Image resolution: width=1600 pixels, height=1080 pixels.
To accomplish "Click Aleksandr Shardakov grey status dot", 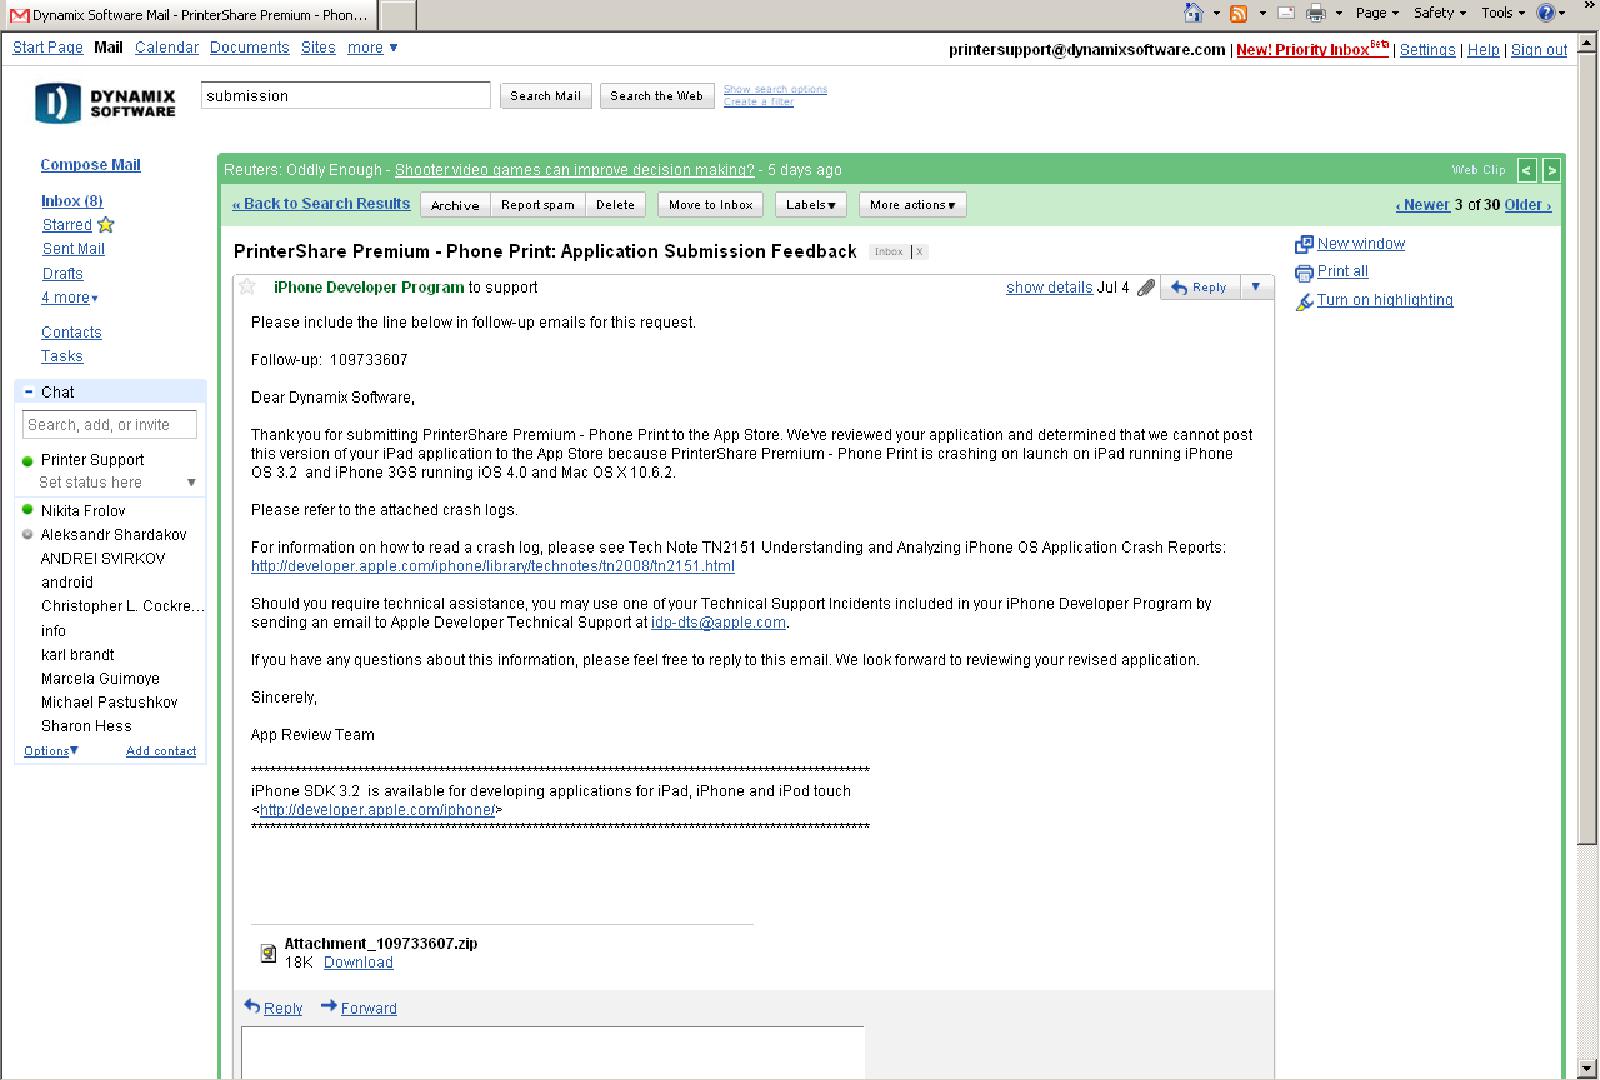I will (28, 534).
